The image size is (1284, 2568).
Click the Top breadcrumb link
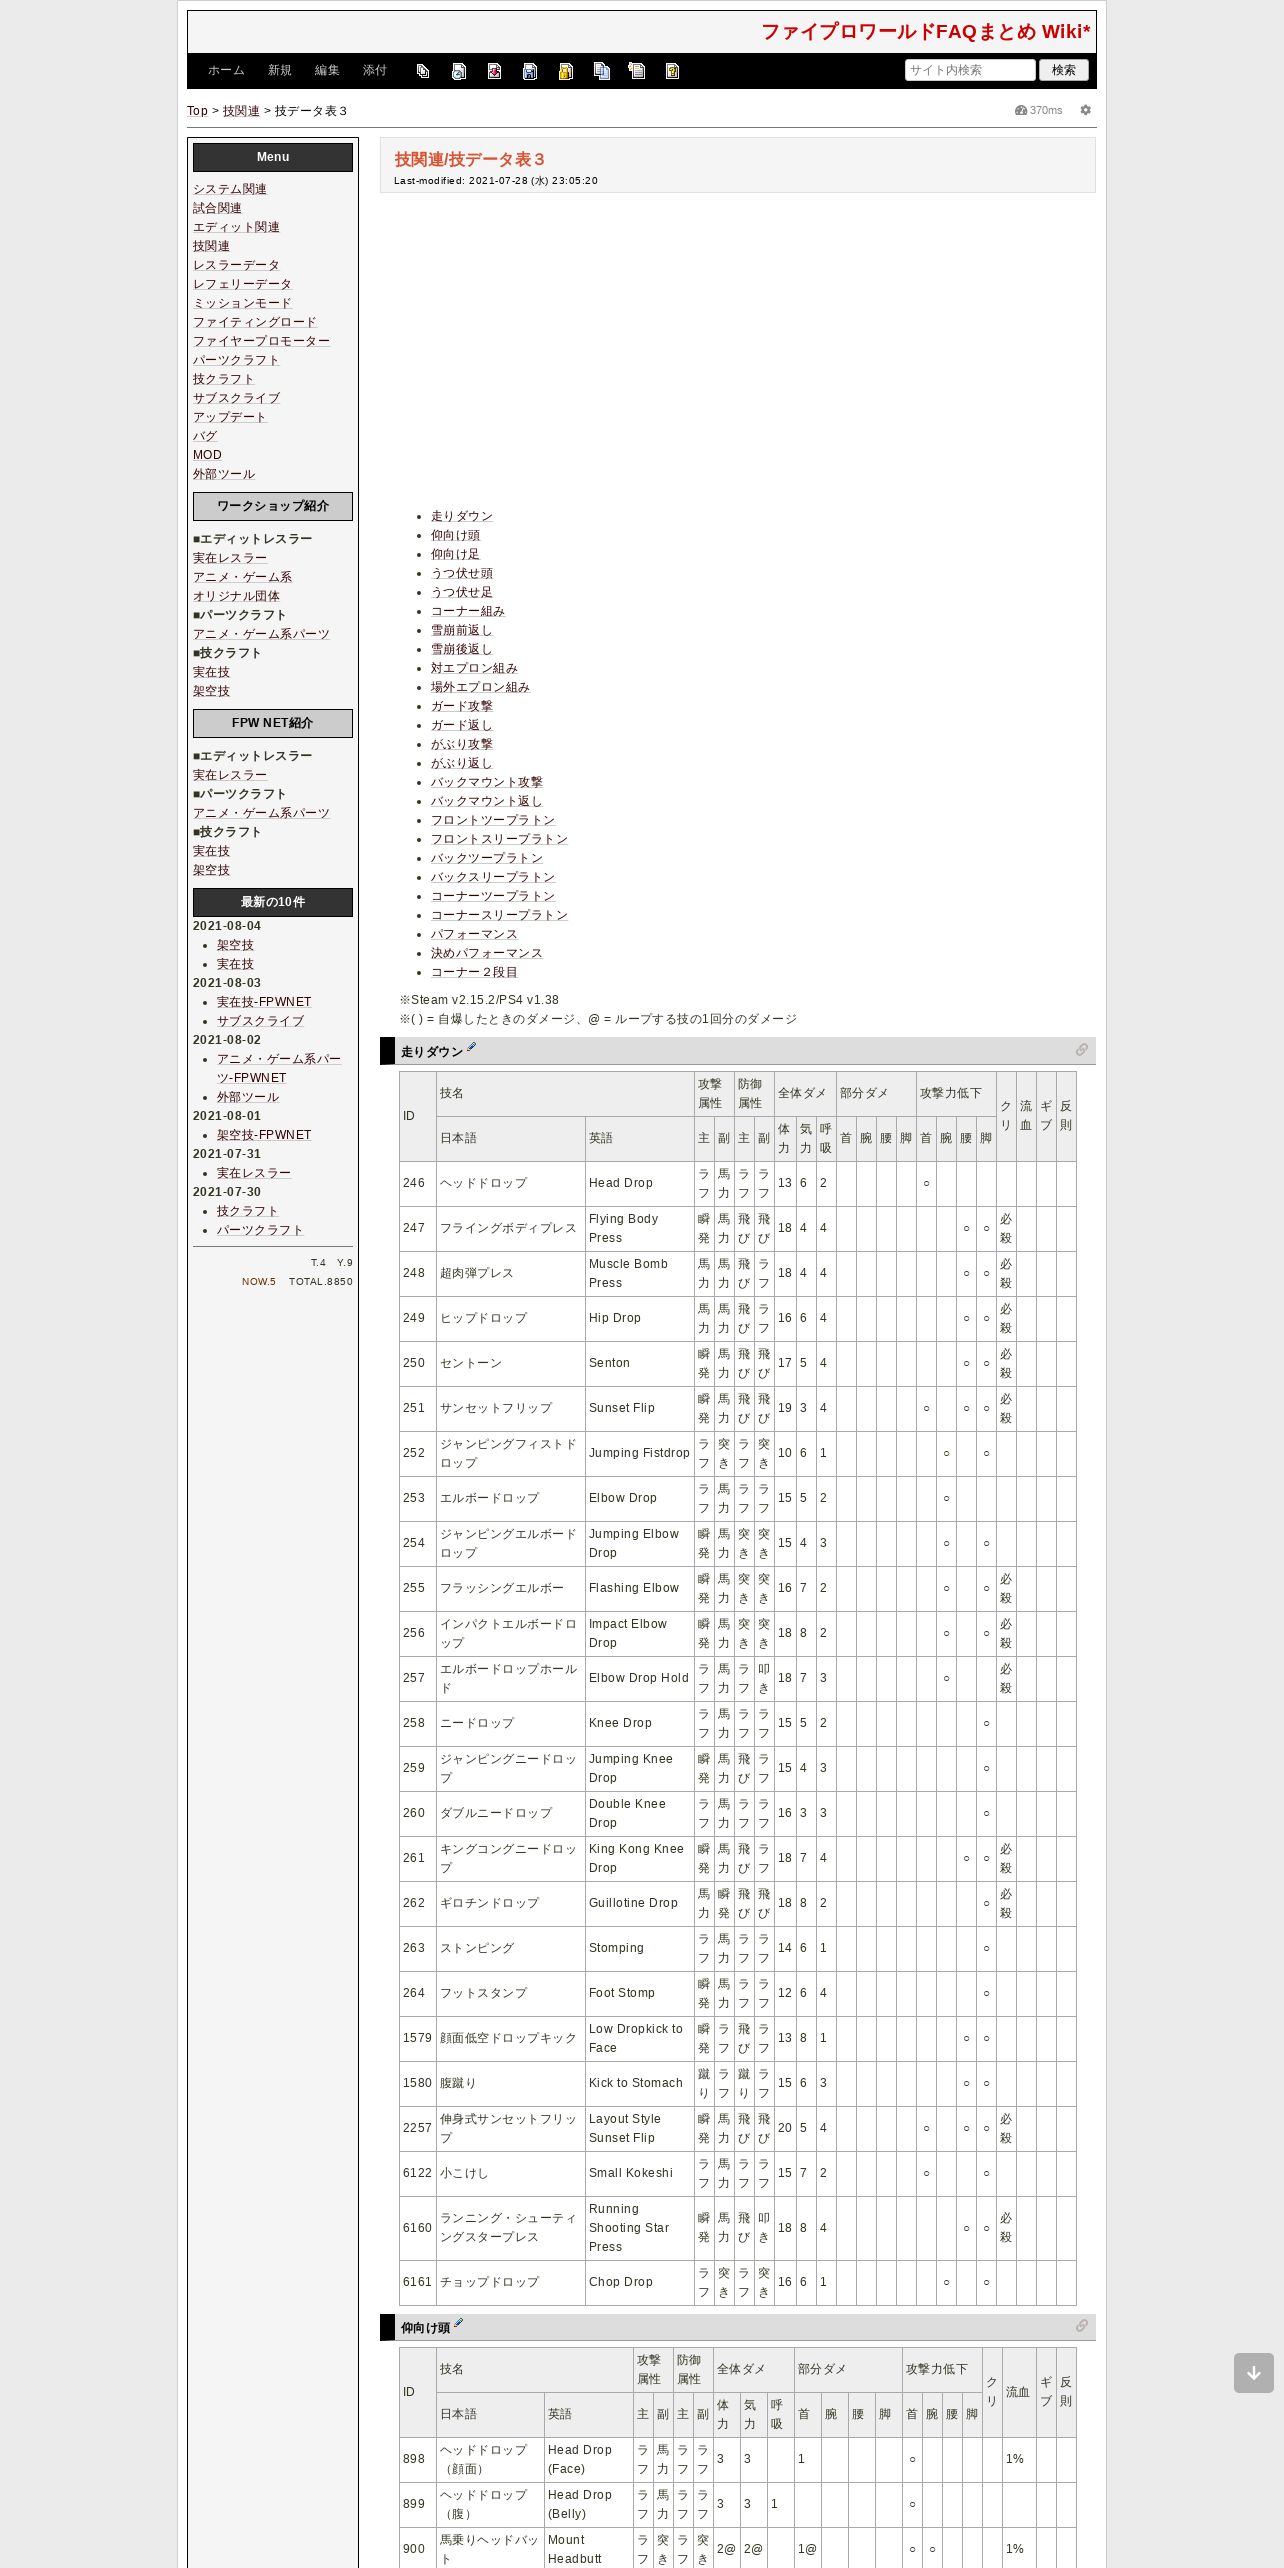pos(197,111)
